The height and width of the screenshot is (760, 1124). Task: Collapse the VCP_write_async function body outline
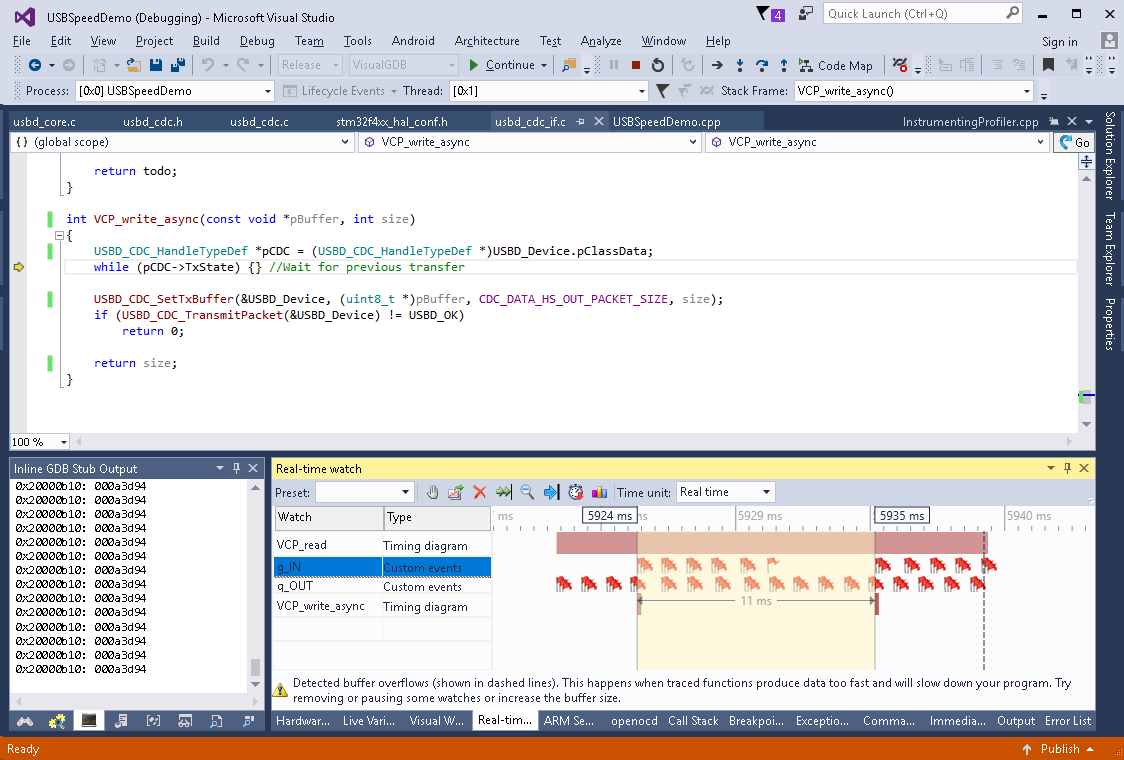[59, 235]
